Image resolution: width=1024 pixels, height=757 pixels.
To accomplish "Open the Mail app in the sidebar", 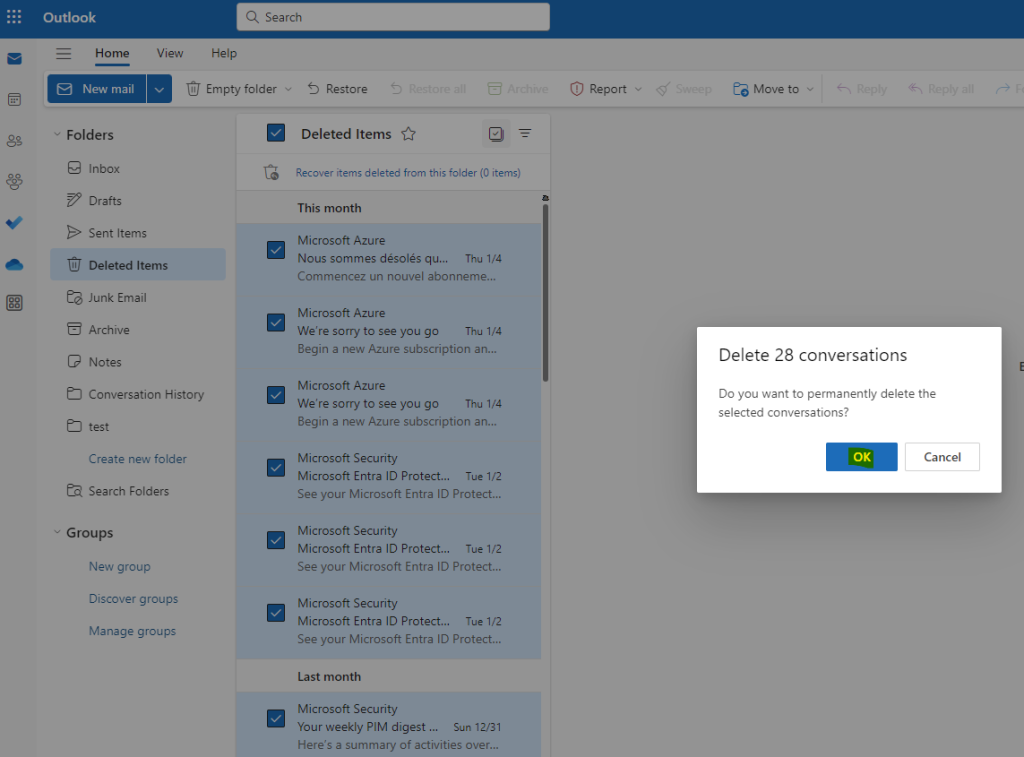I will 14,59.
